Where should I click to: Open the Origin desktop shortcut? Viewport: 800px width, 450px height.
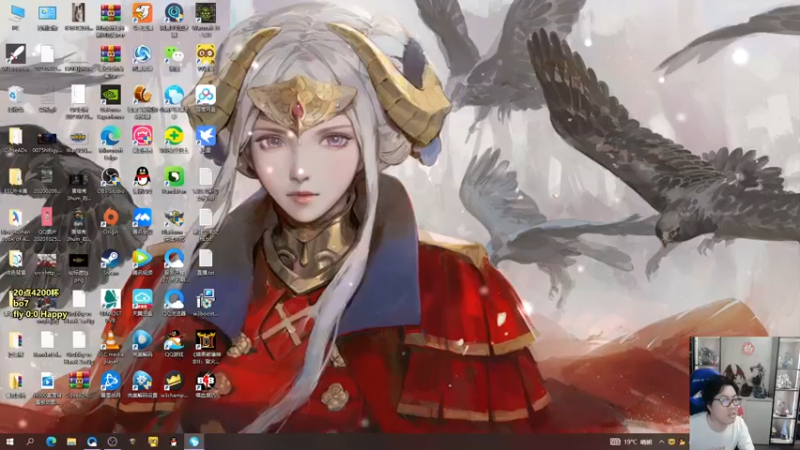[x=110, y=218]
